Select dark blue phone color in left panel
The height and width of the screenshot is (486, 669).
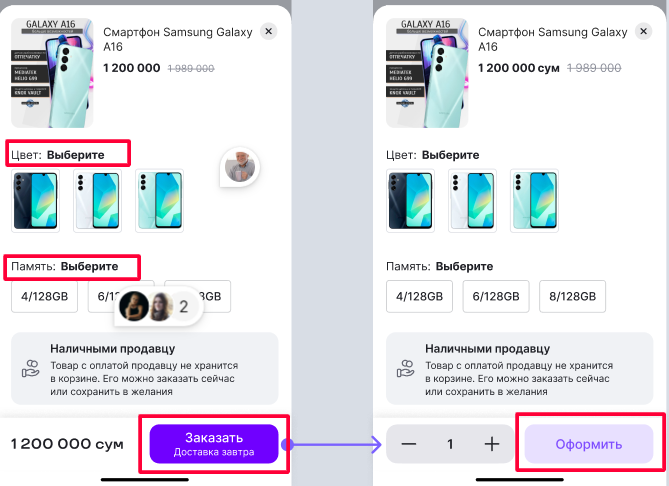tap(35, 201)
